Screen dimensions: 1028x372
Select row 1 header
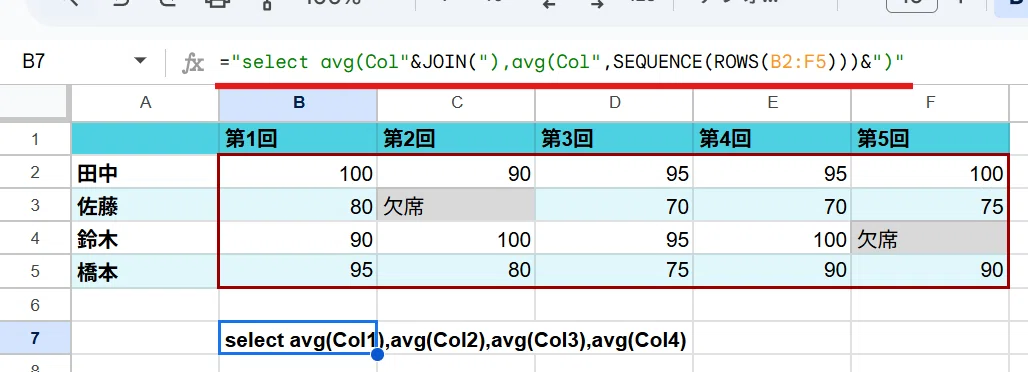(35, 138)
